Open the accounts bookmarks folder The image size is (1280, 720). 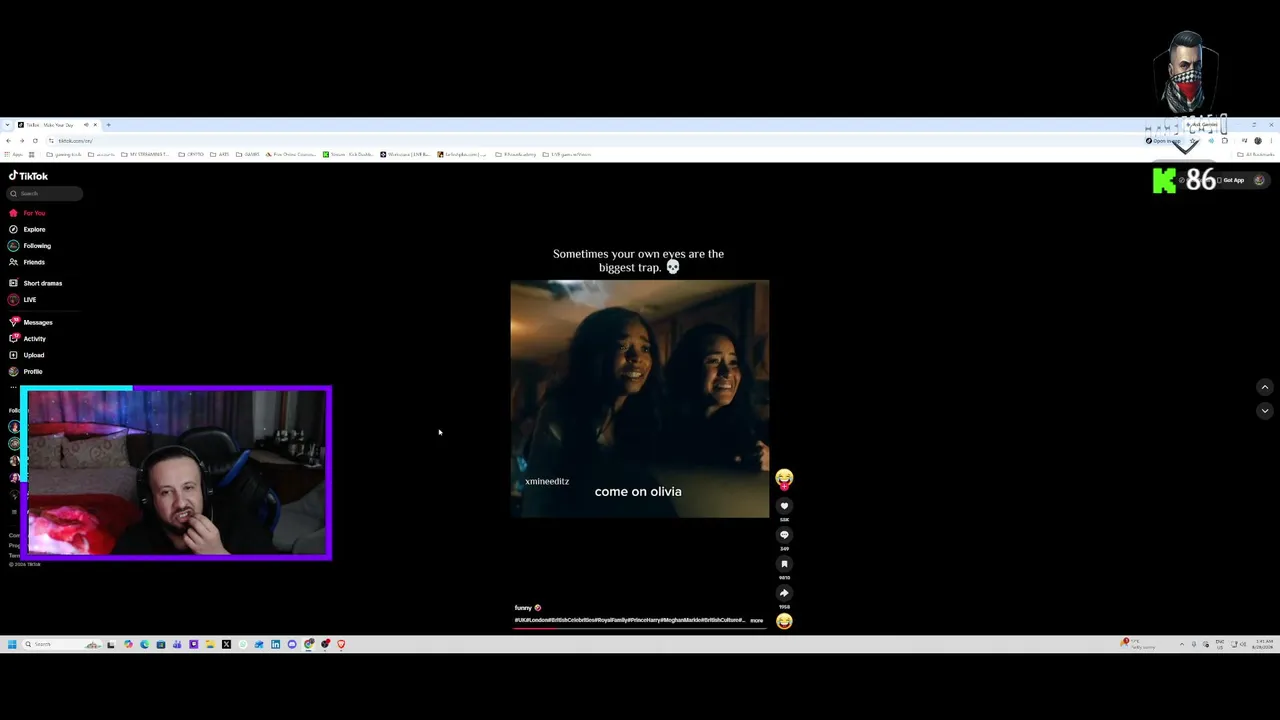(x=103, y=155)
